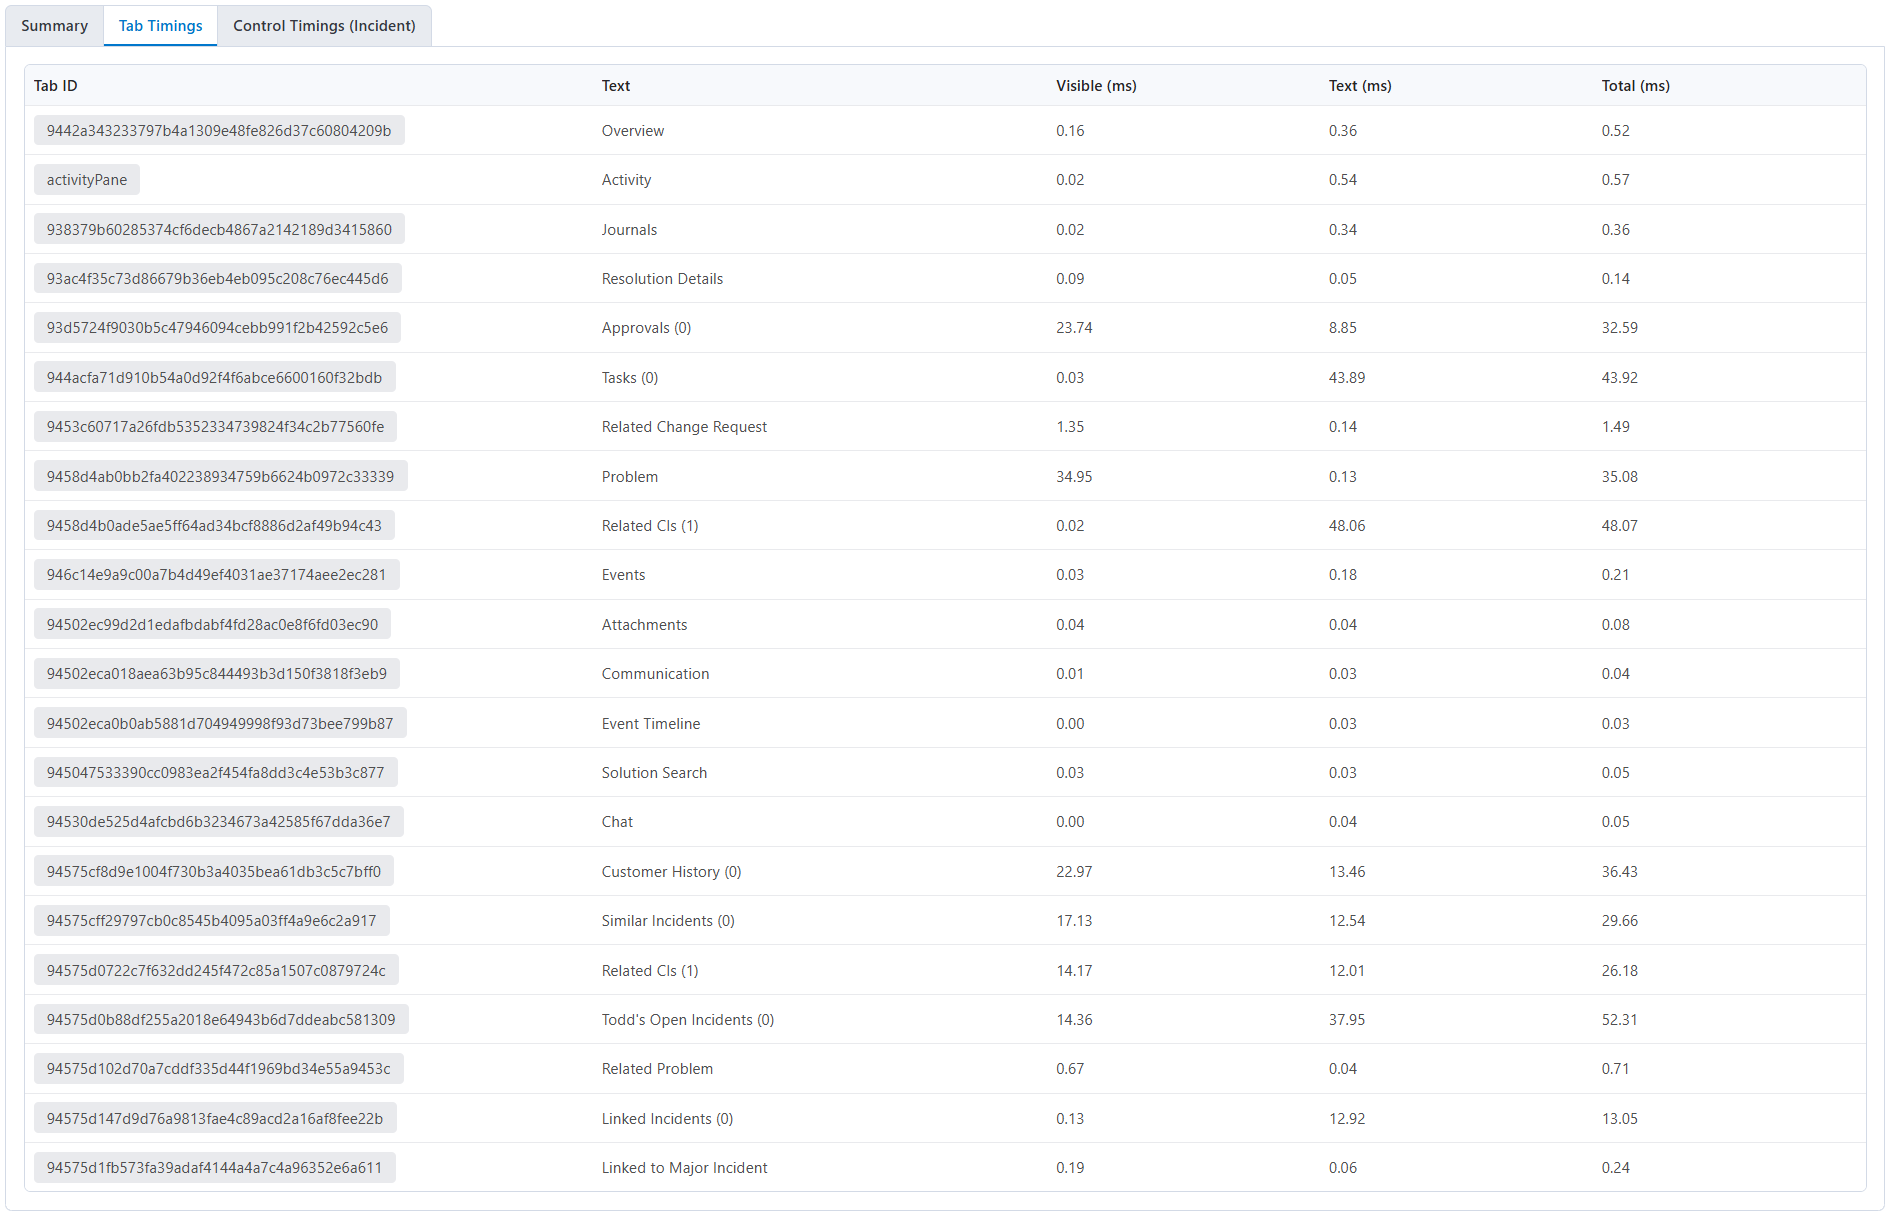Click the Problem row label

click(629, 477)
